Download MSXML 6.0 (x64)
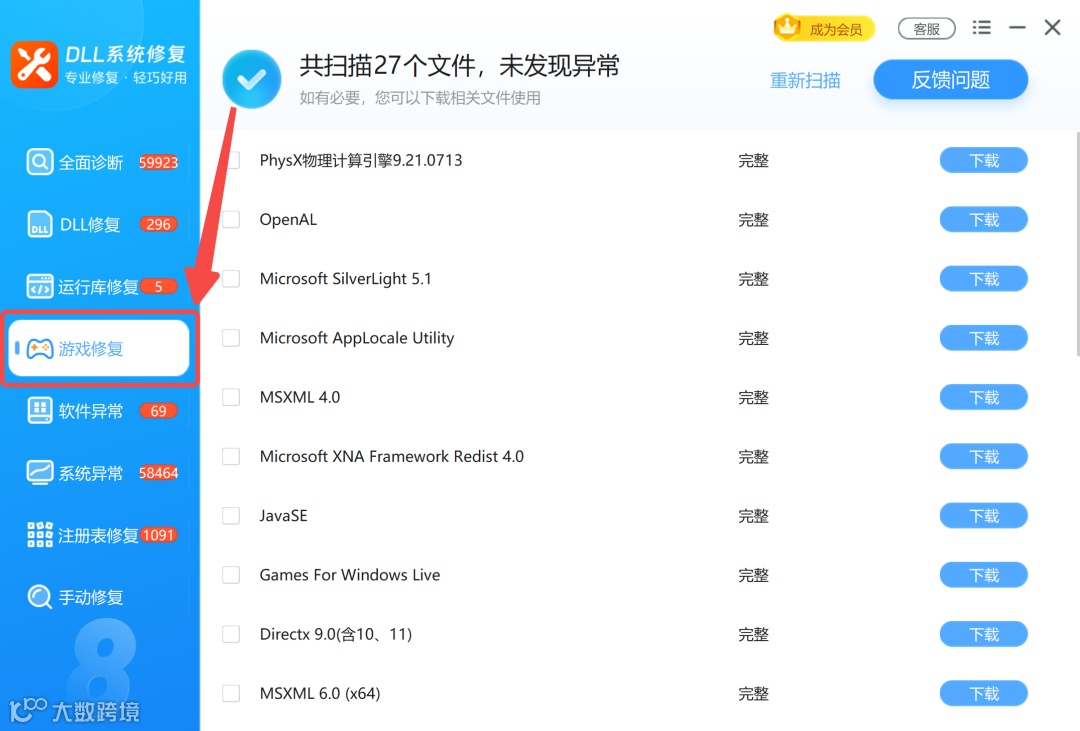This screenshot has width=1080, height=731. 984,694
